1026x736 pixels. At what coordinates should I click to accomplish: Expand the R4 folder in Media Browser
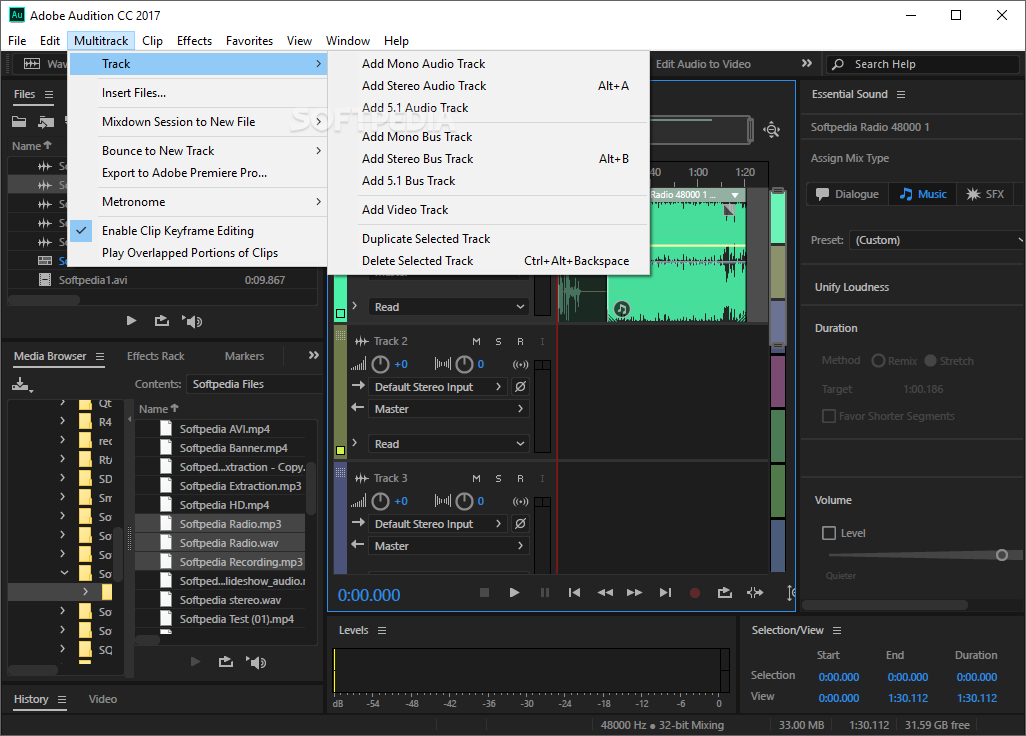pos(63,421)
